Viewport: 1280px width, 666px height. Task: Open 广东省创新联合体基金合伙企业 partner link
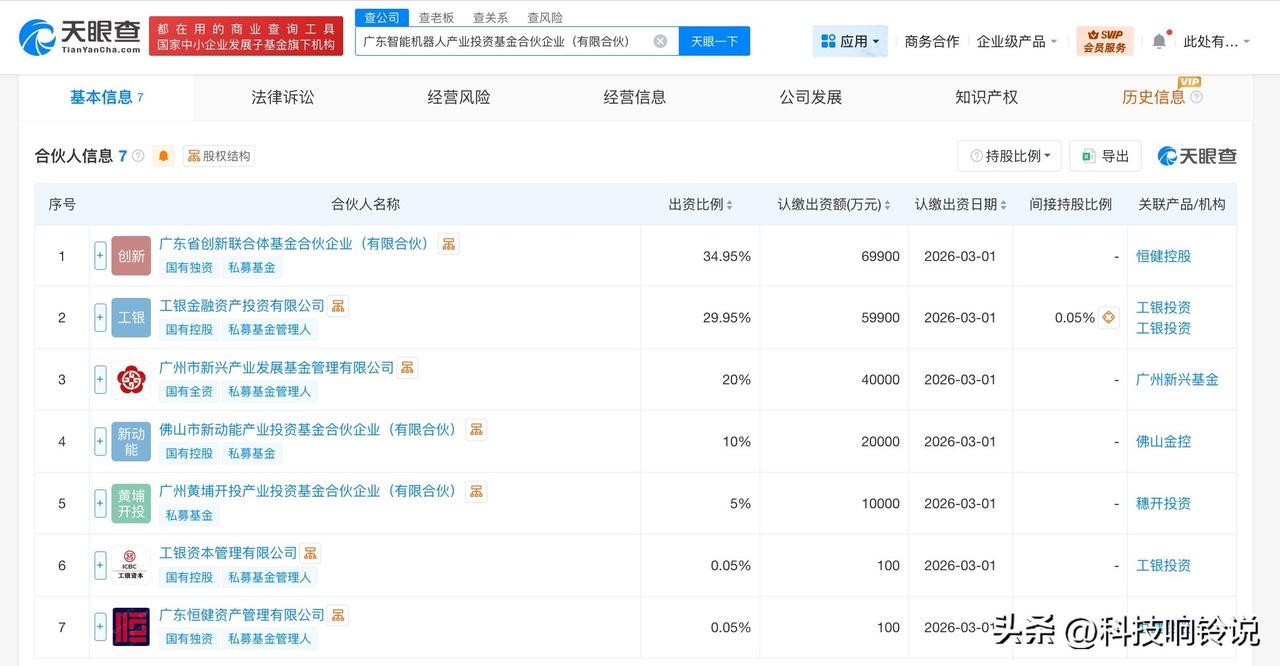pos(295,244)
